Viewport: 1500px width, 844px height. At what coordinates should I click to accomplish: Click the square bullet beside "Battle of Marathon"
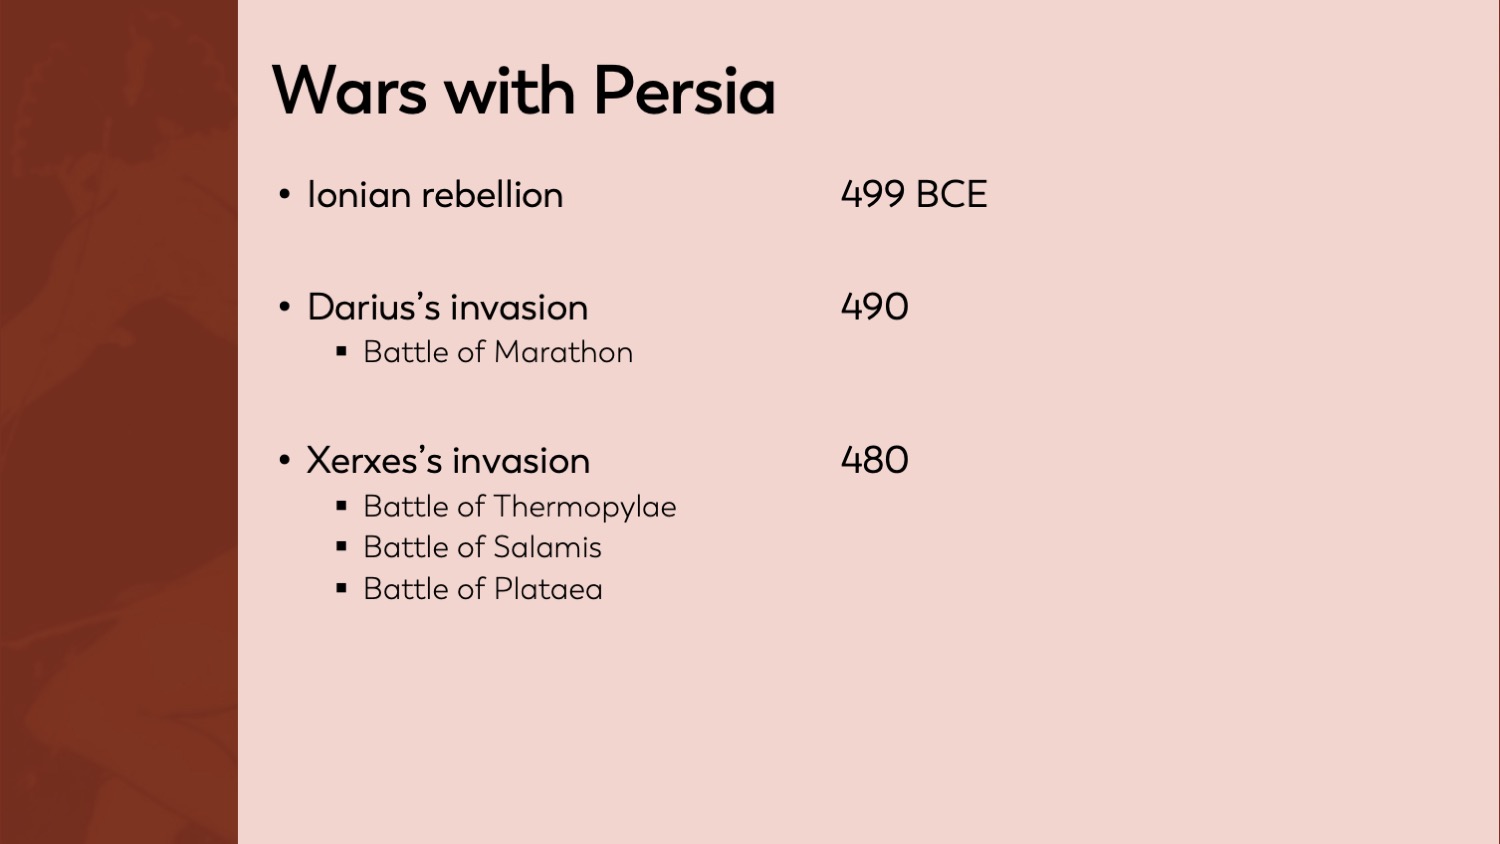(342, 352)
